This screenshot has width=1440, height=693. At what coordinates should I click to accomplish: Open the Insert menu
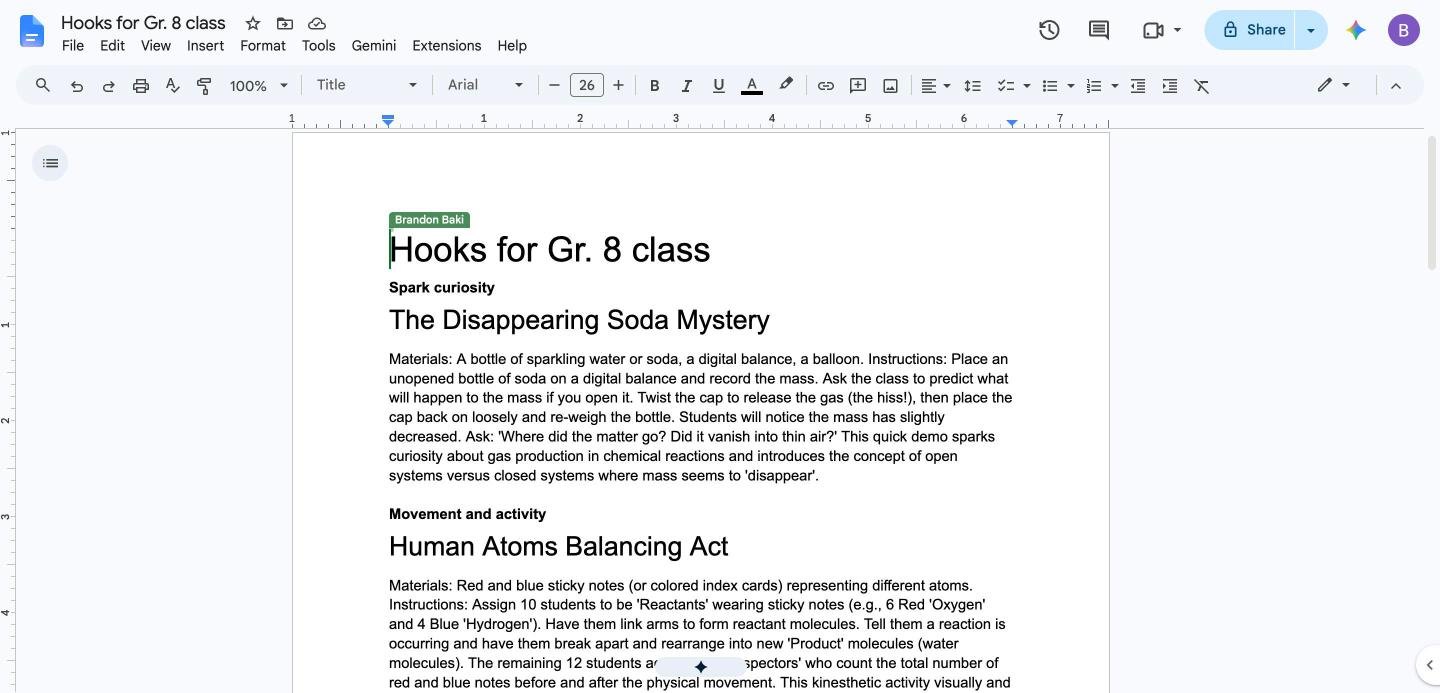(205, 46)
